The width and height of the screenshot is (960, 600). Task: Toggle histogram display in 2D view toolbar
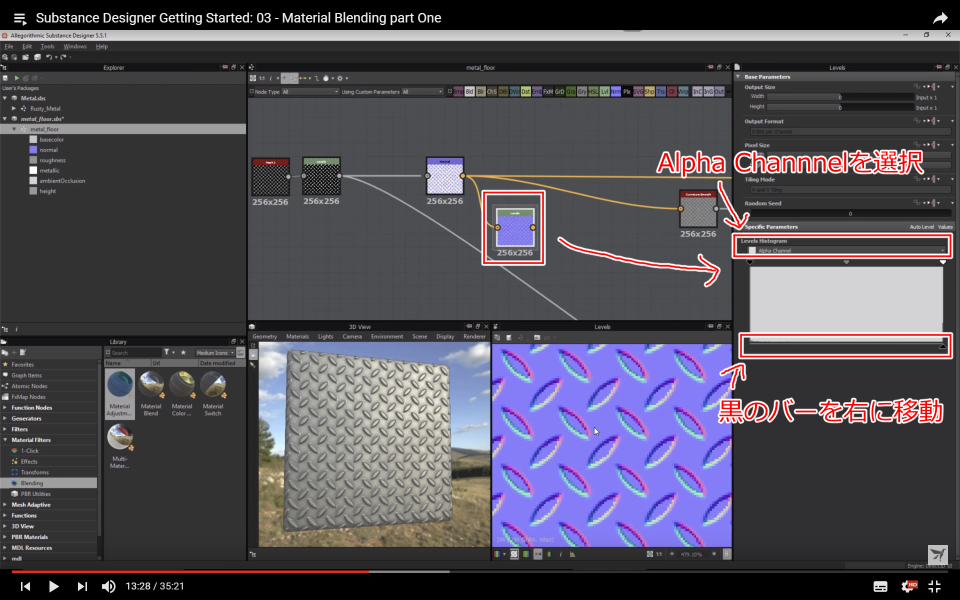tap(572, 554)
